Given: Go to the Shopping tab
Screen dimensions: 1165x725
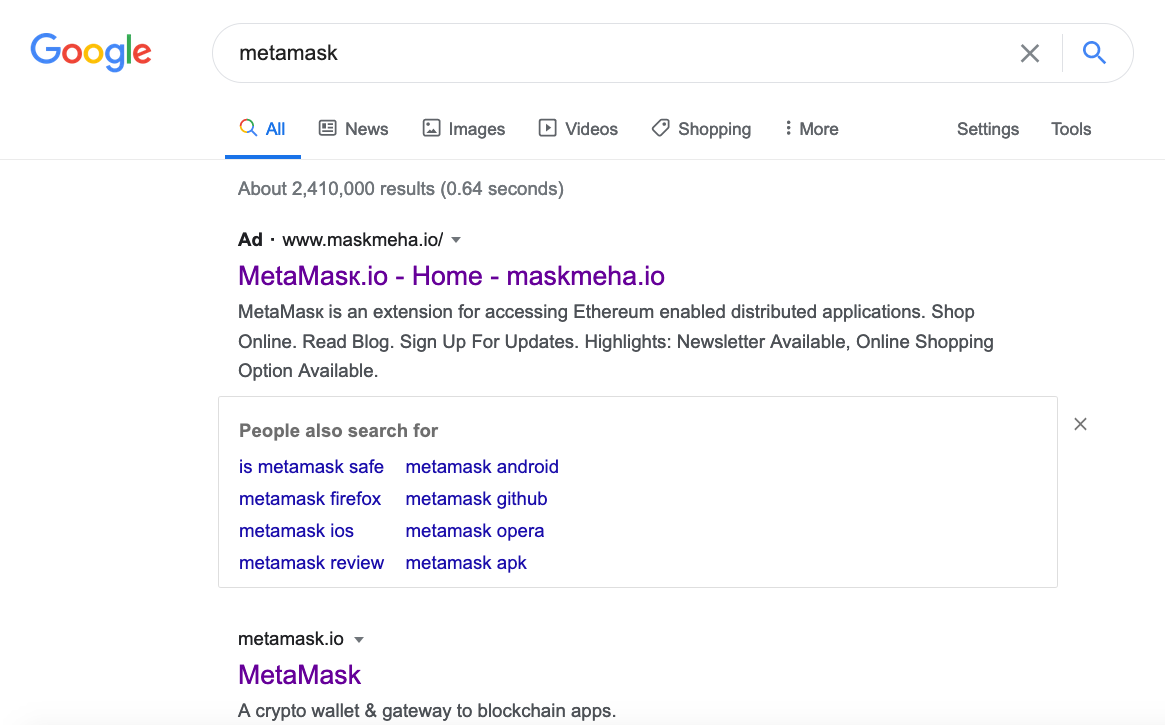Looking at the screenshot, I should pyautogui.click(x=701, y=129).
